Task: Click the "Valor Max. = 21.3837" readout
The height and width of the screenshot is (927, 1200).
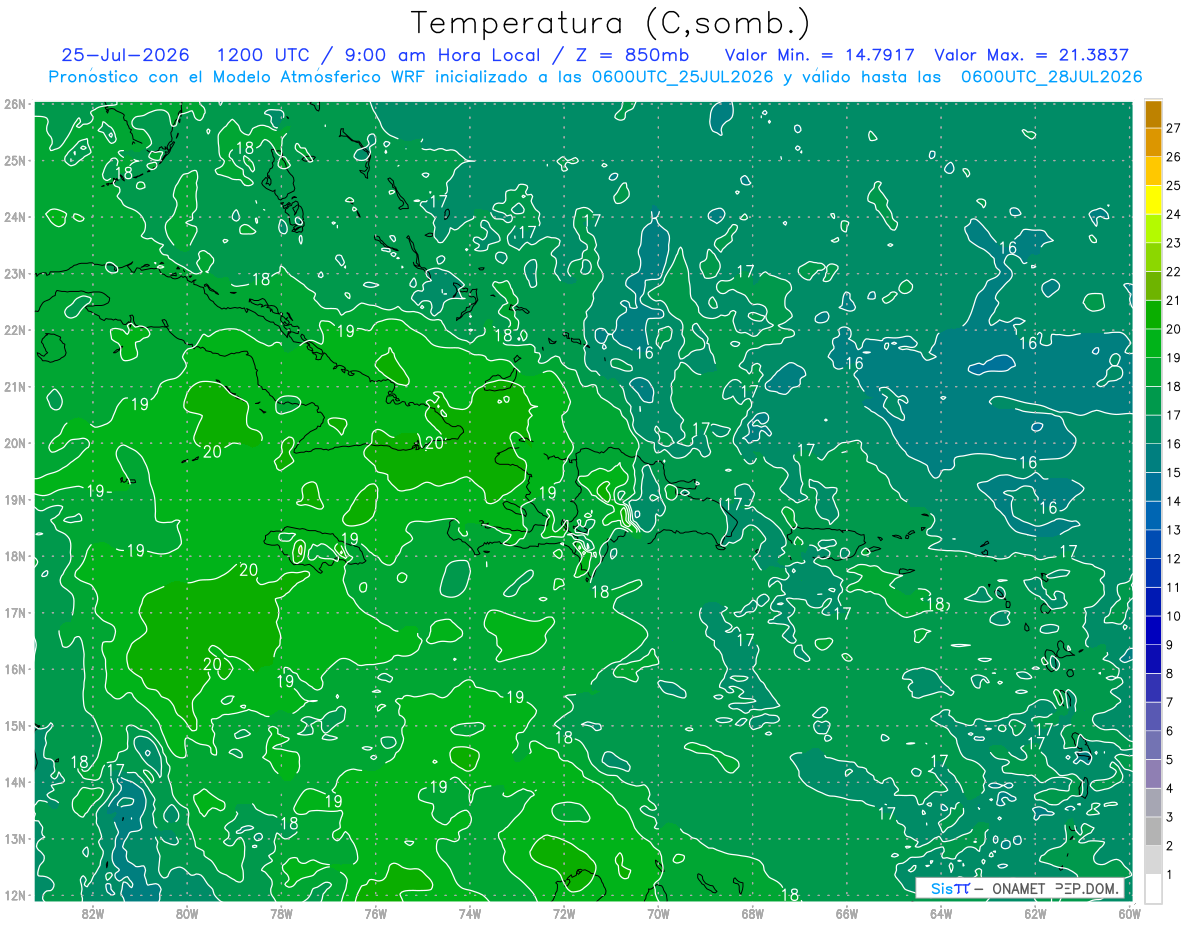Action: [1031, 55]
